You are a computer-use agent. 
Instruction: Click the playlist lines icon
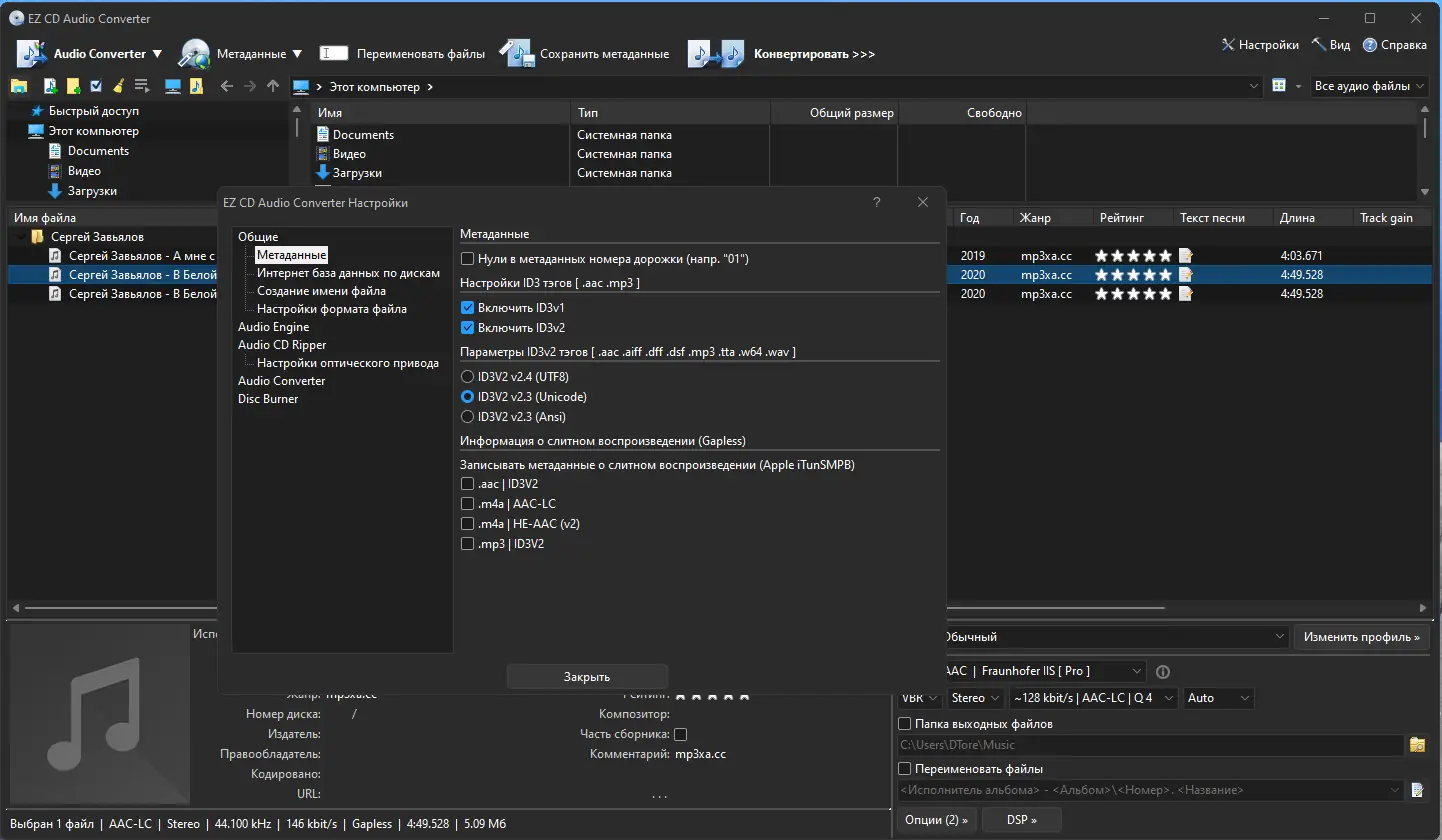[x=141, y=87]
